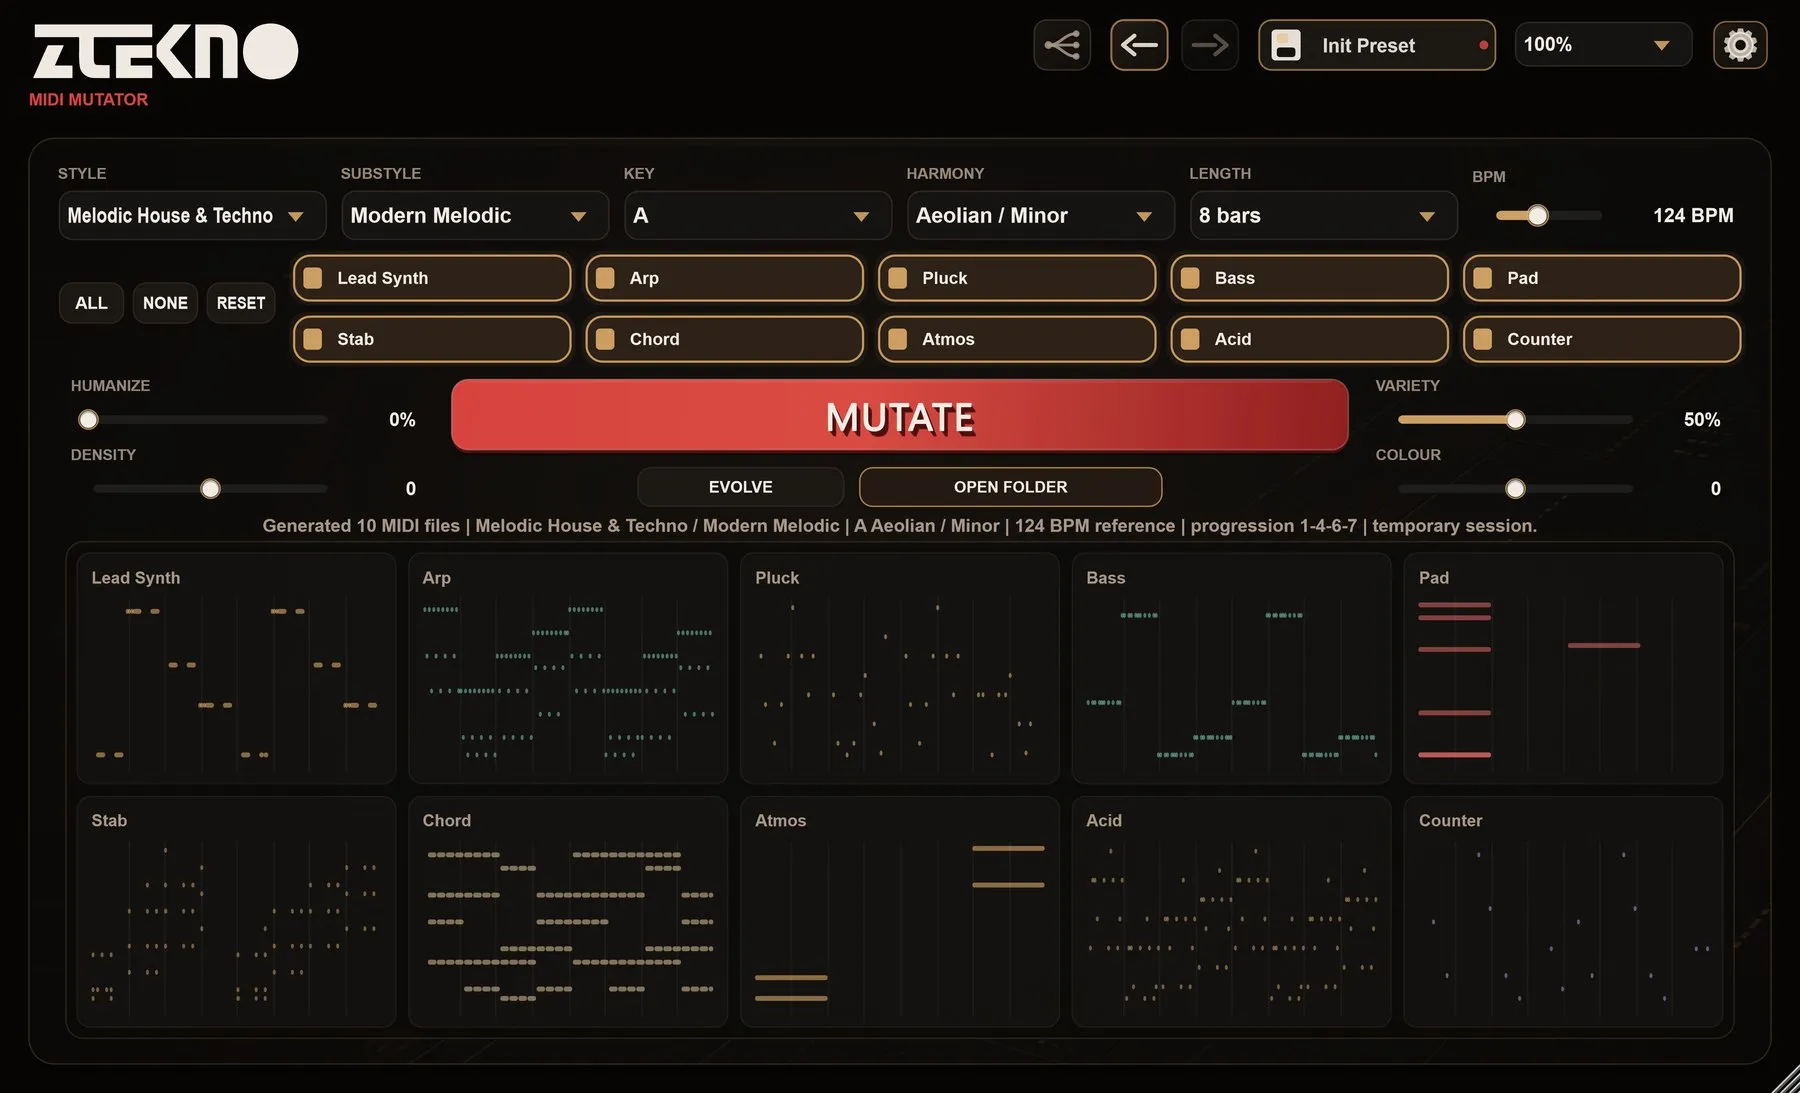This screenshot has width=1800, height=1093.
Task: Click the BPM slider handle
Action: pos(1538,215)
